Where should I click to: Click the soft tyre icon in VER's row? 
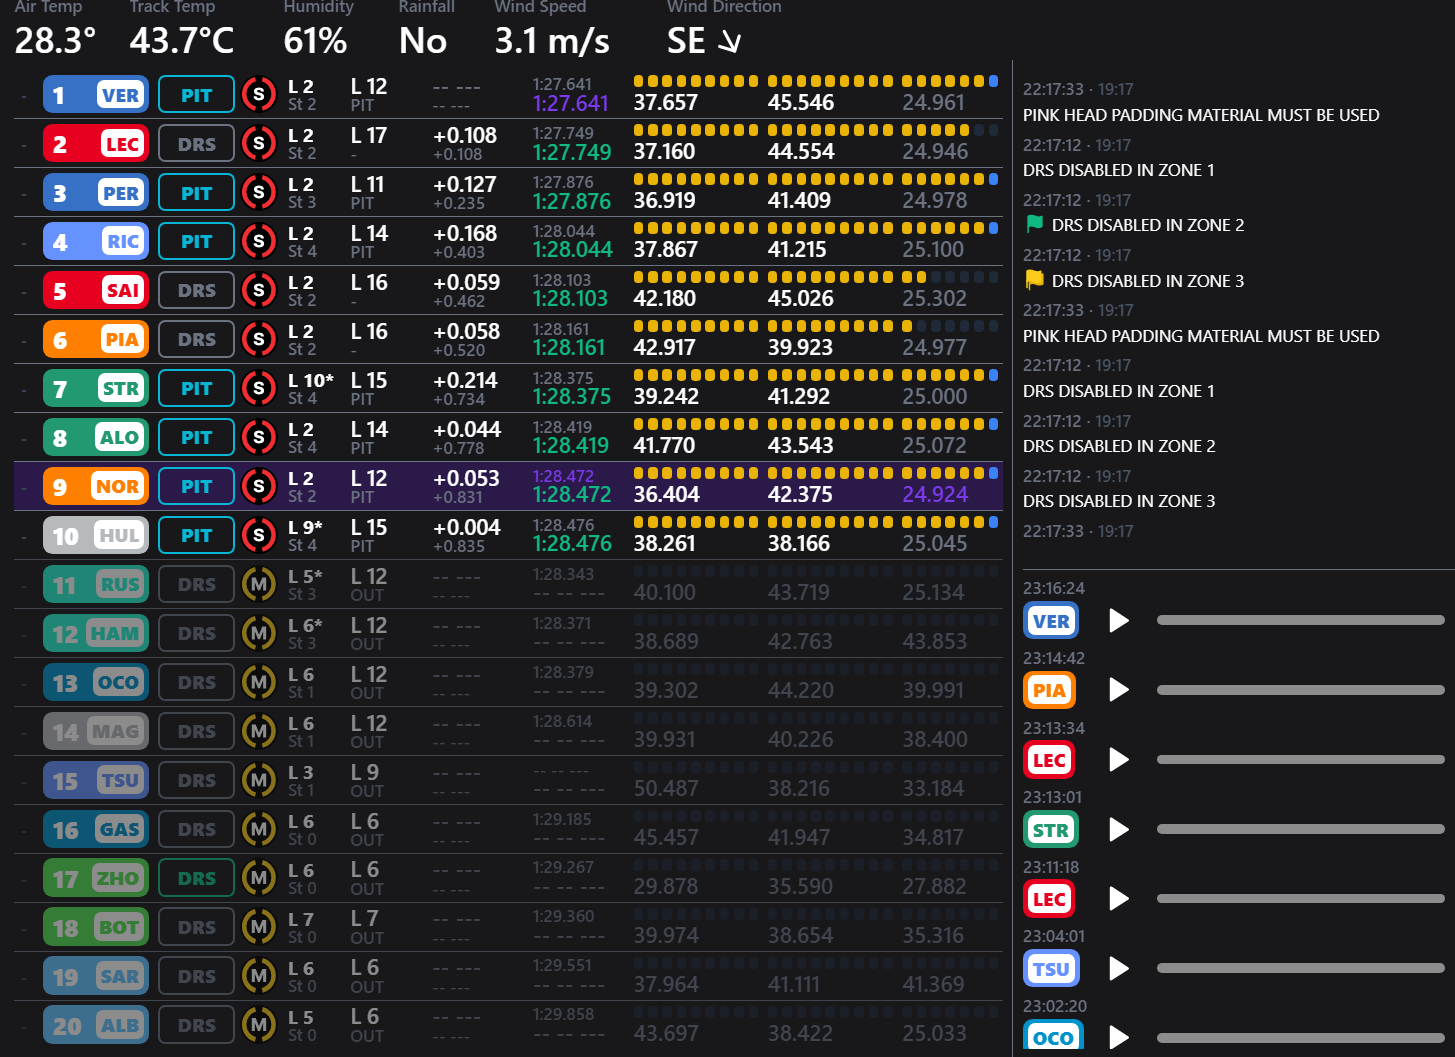coord(259,95)
